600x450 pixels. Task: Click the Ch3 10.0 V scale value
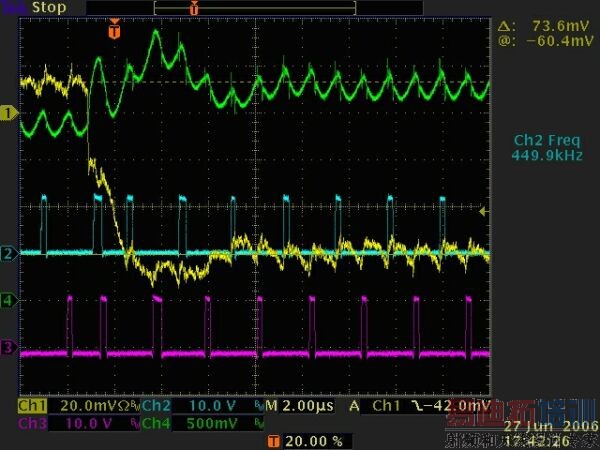click(89, 424)
